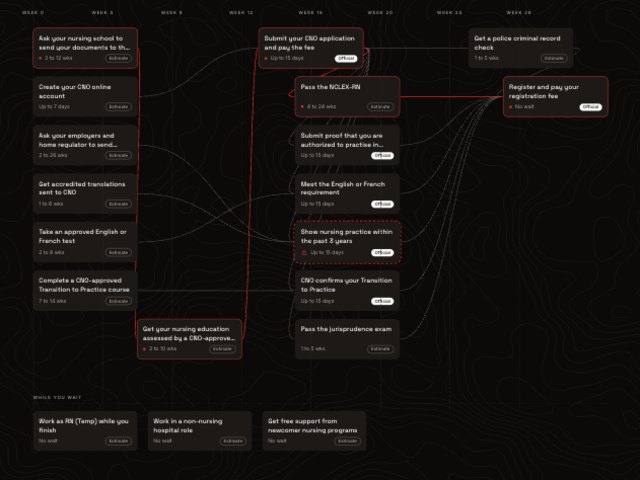
Task: Click "7 to 14 wks" duration text
Action: click(x=52, y=301)
